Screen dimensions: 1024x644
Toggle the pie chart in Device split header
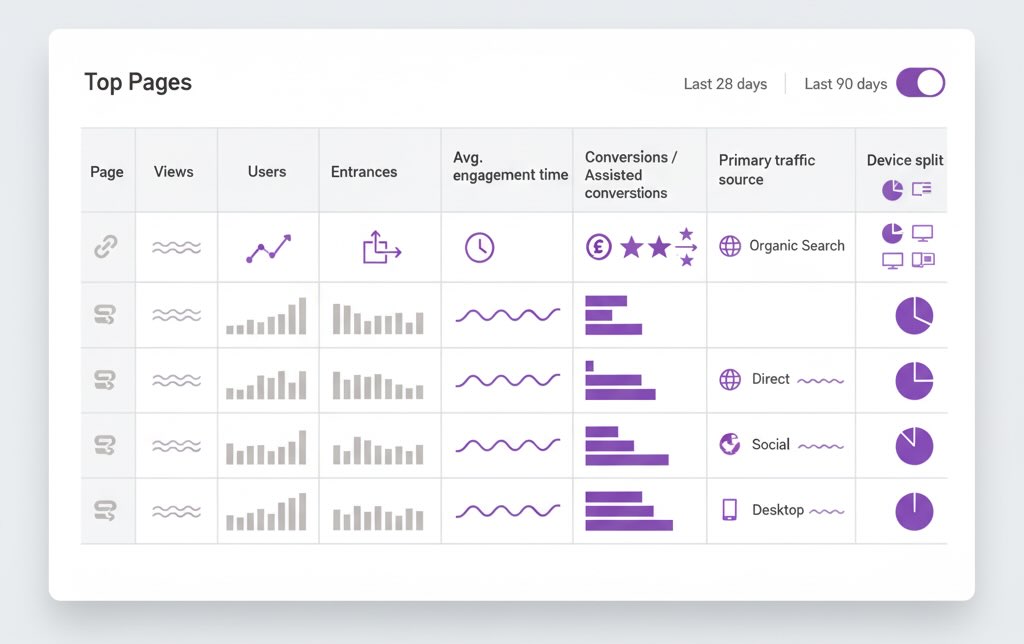[894, 189]
